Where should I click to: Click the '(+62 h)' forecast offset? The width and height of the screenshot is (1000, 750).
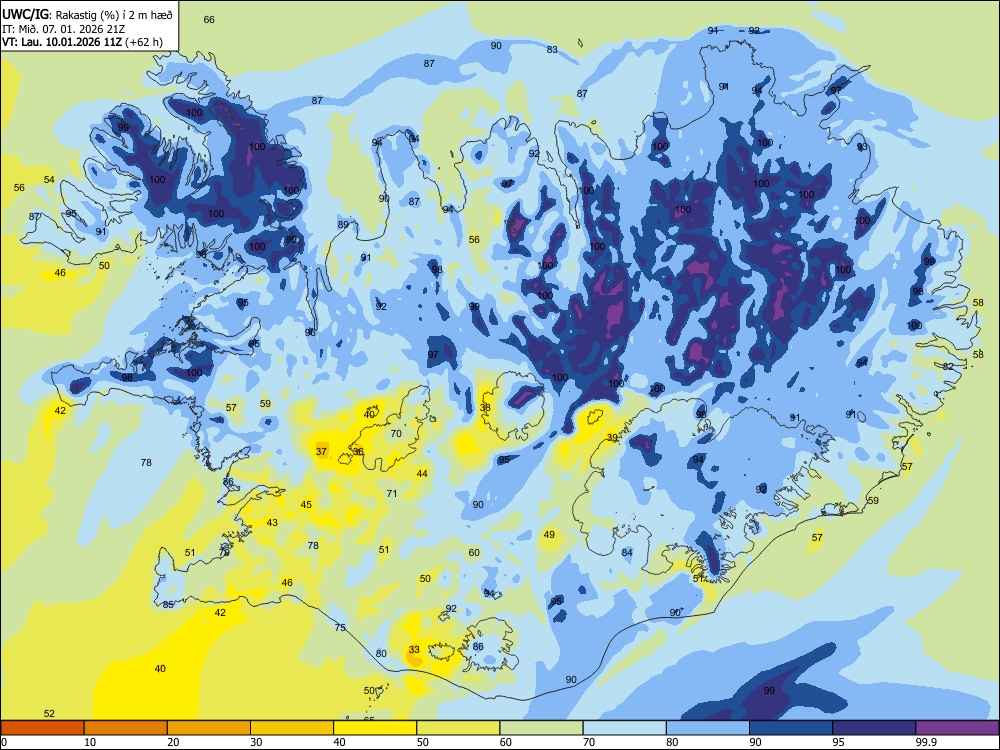[144, 42]
